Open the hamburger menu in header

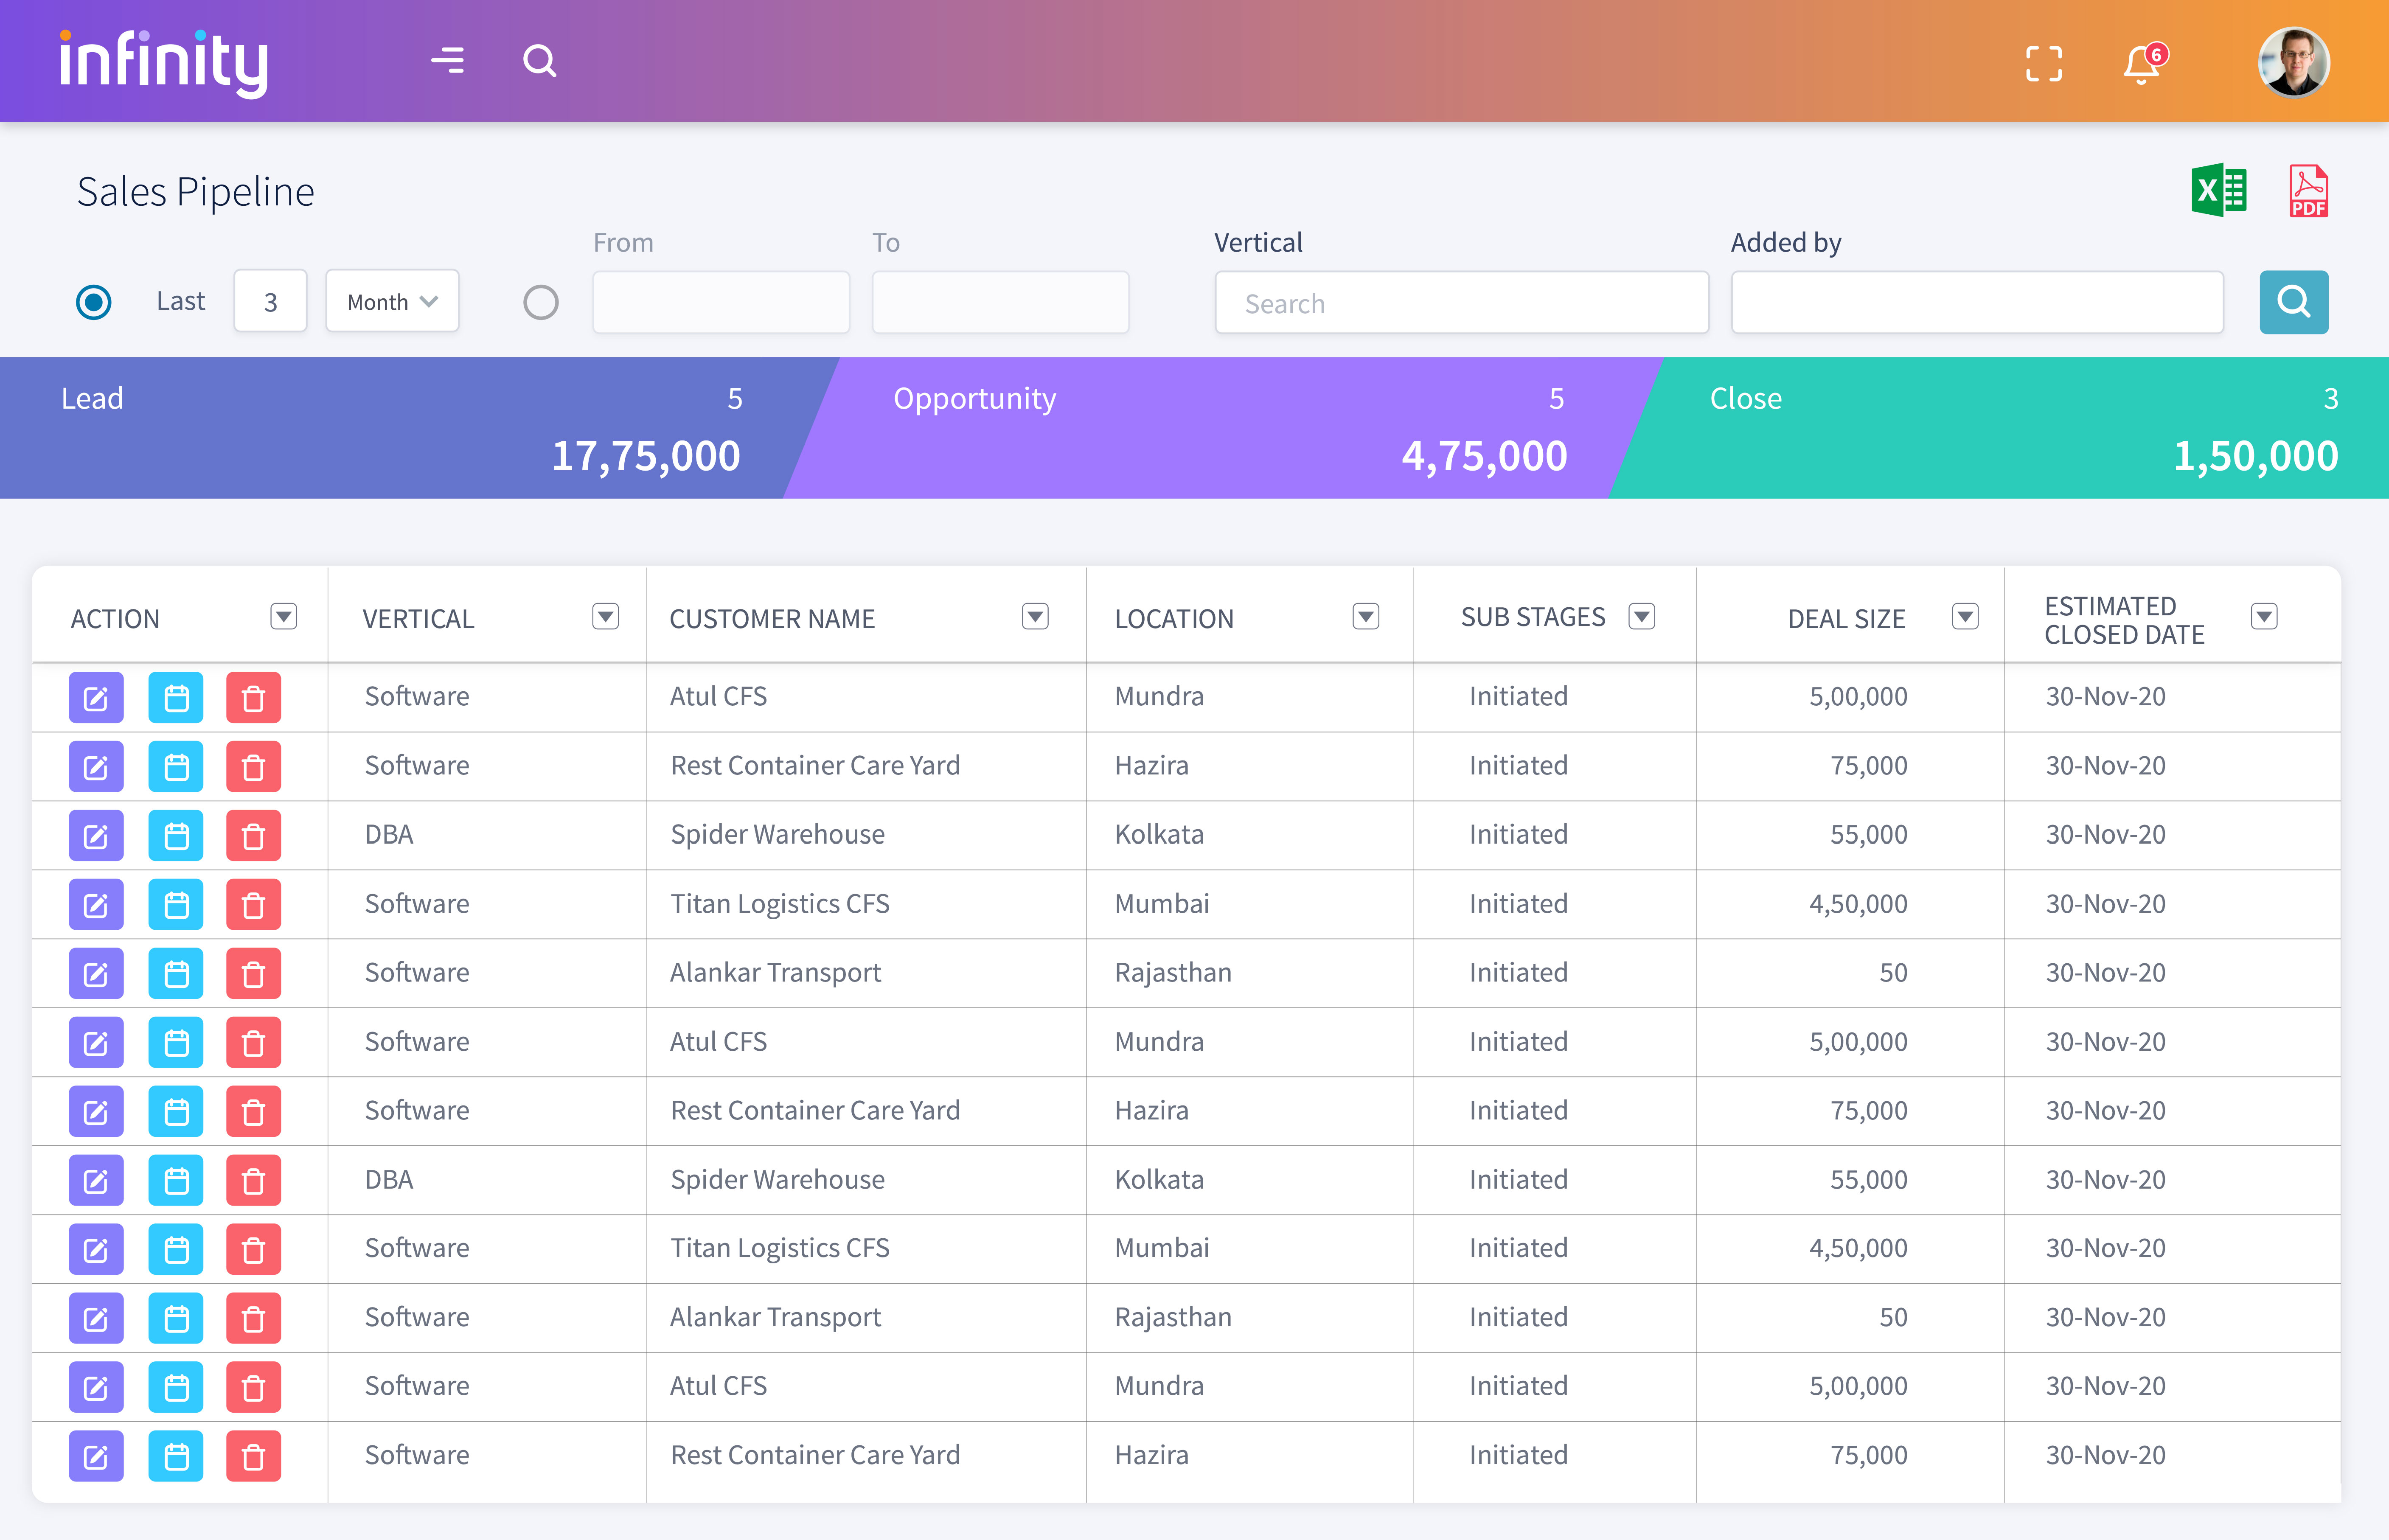click(448, 61)
